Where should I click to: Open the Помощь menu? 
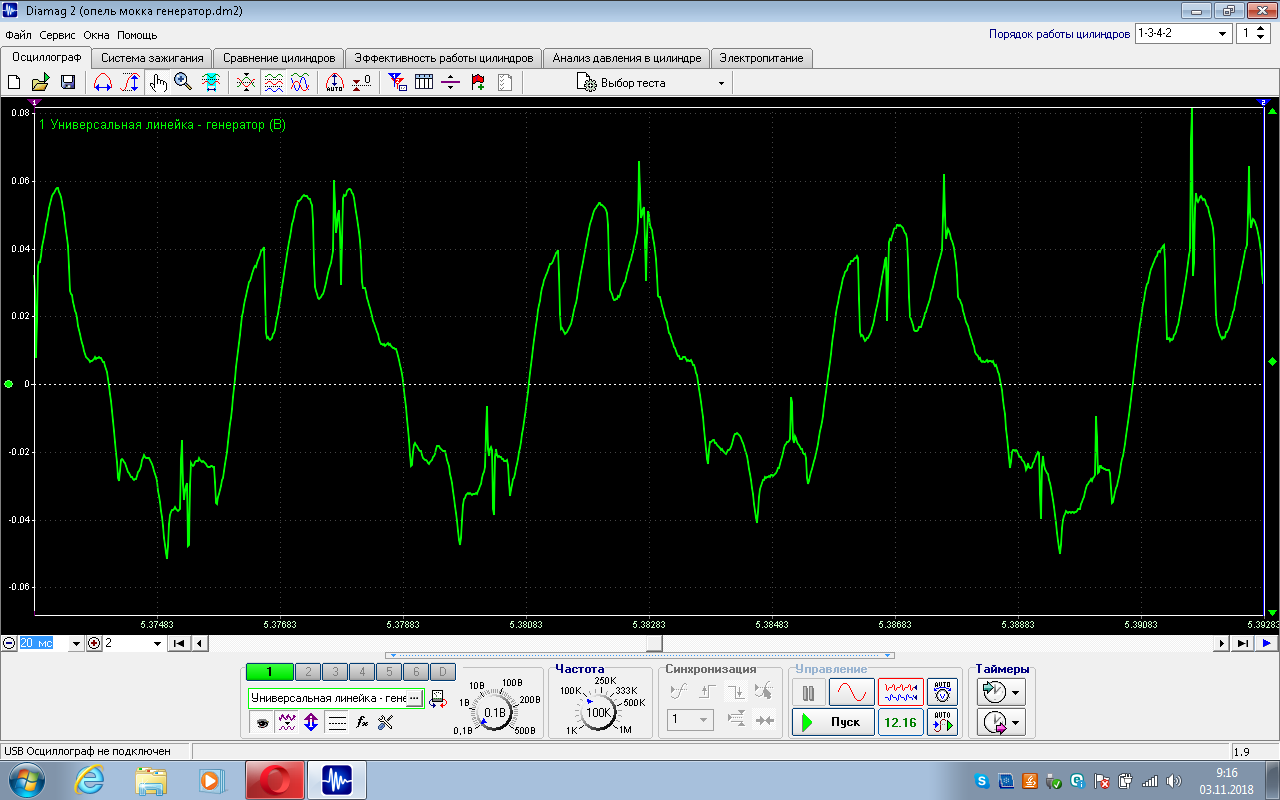tap(137, 35)
